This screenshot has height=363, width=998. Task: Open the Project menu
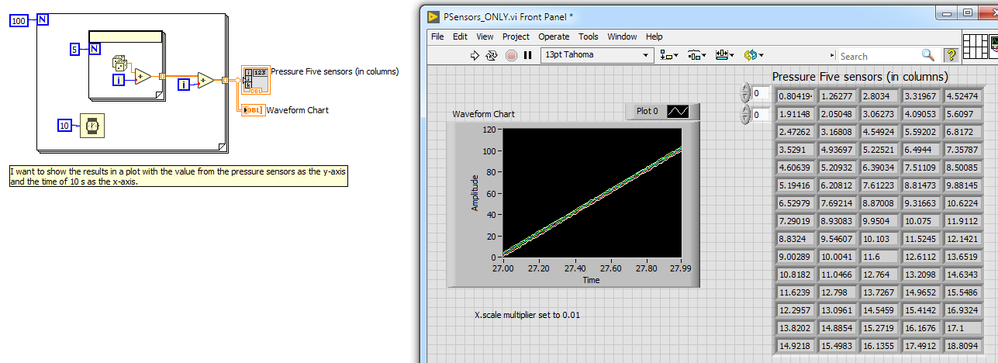click(516, 37)
